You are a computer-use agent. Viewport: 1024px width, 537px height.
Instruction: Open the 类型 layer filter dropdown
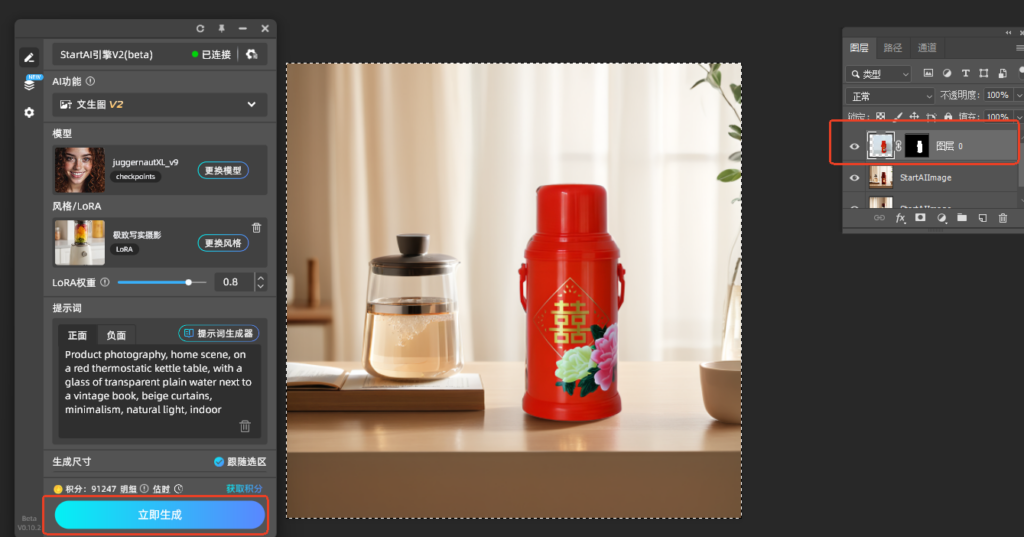point(878,74)
